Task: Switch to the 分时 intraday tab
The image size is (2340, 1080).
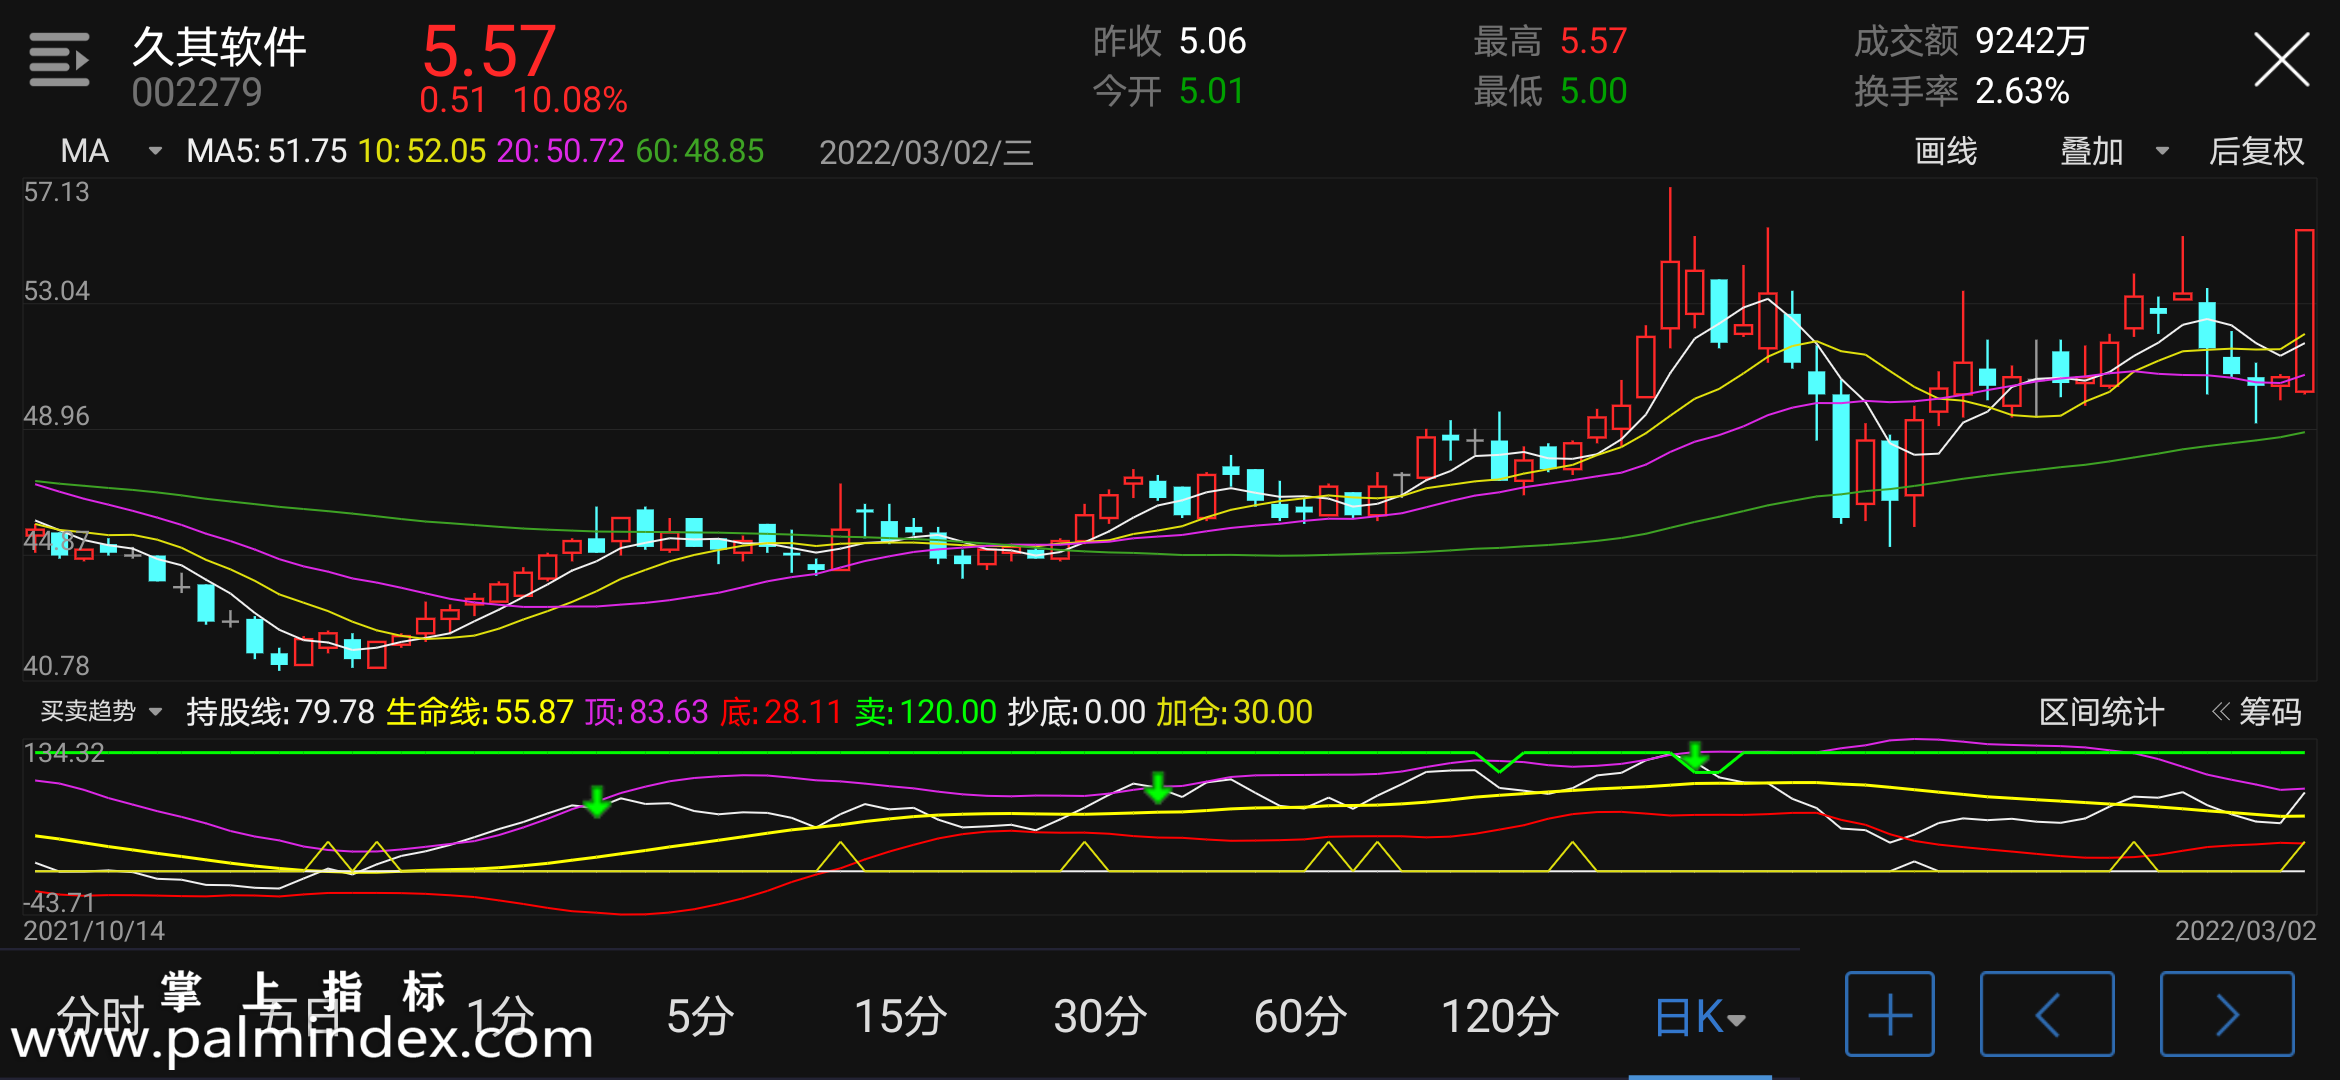Action: point(100,1016)
